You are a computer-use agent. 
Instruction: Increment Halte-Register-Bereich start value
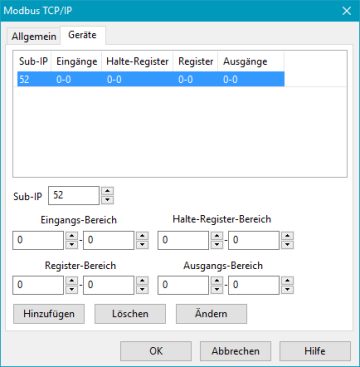pyautogui.click(x=217, y=236)
